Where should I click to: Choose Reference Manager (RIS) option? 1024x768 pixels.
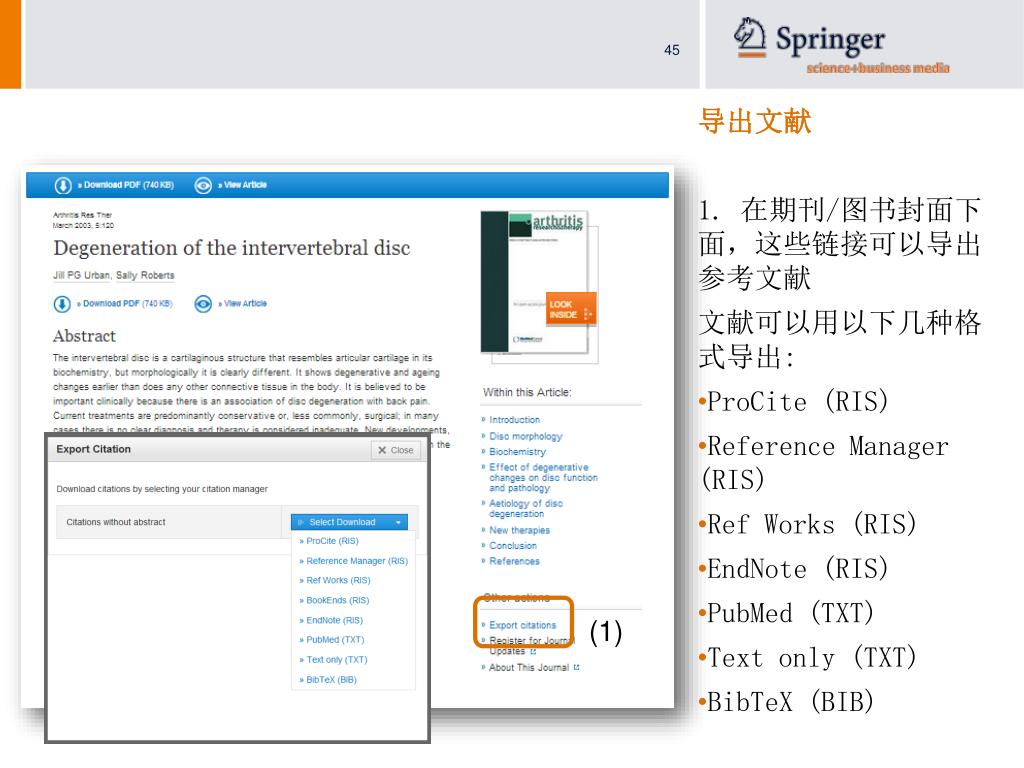tap(353, 561)
